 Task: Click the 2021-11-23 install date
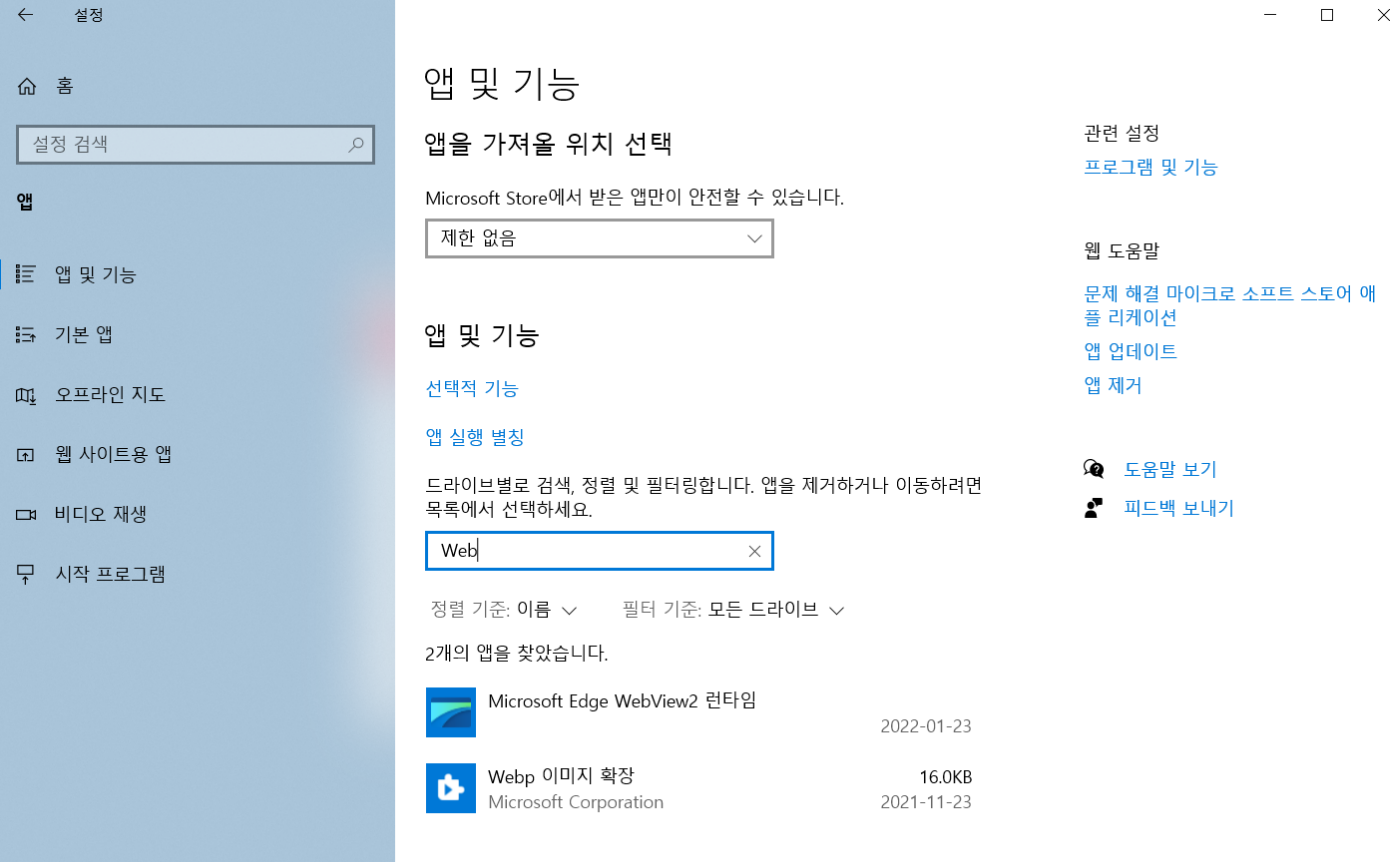coord(926,802)
